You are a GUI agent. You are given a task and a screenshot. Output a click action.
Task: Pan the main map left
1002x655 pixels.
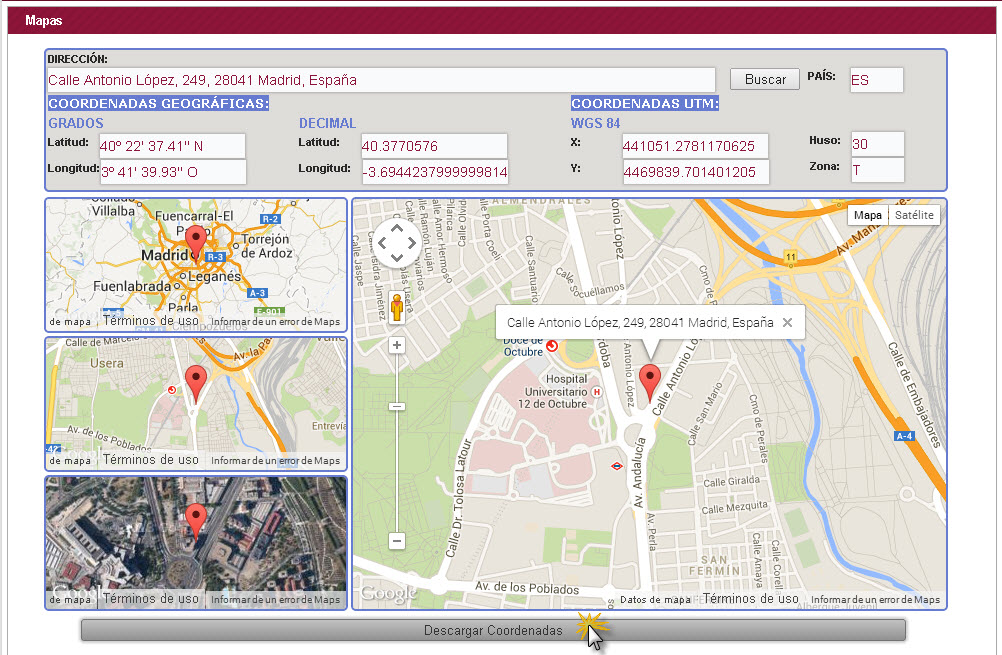point(382,243)
